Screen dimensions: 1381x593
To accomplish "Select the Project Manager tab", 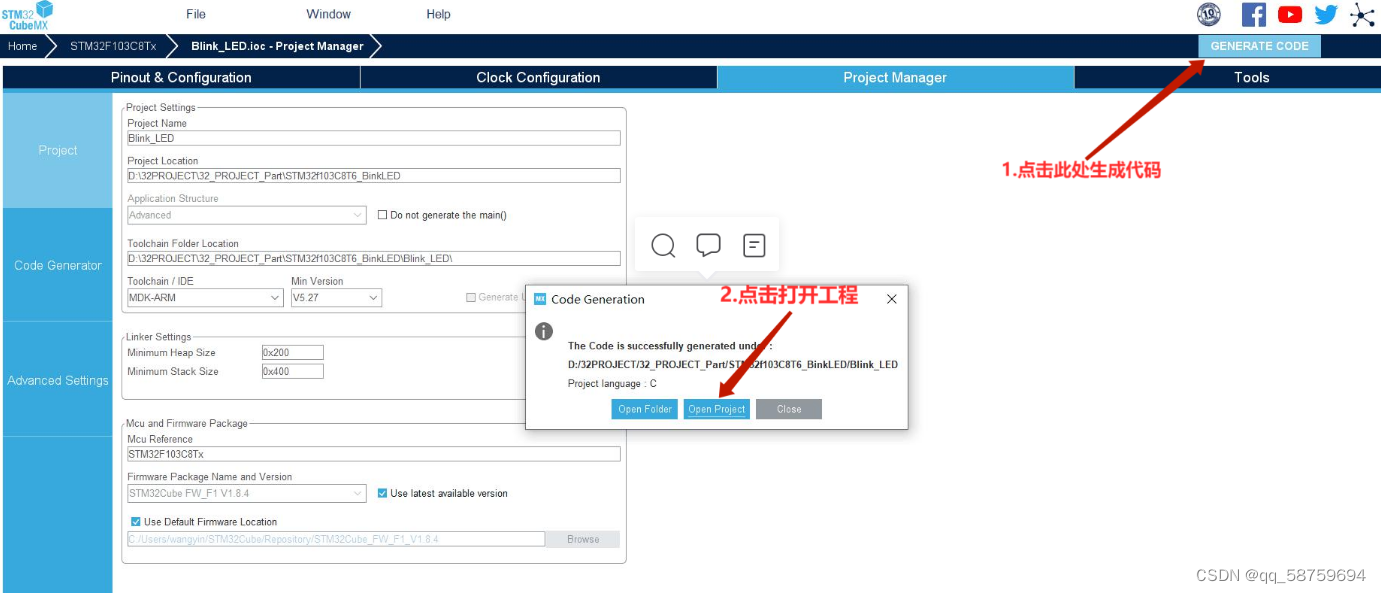I will click(895, 77).
